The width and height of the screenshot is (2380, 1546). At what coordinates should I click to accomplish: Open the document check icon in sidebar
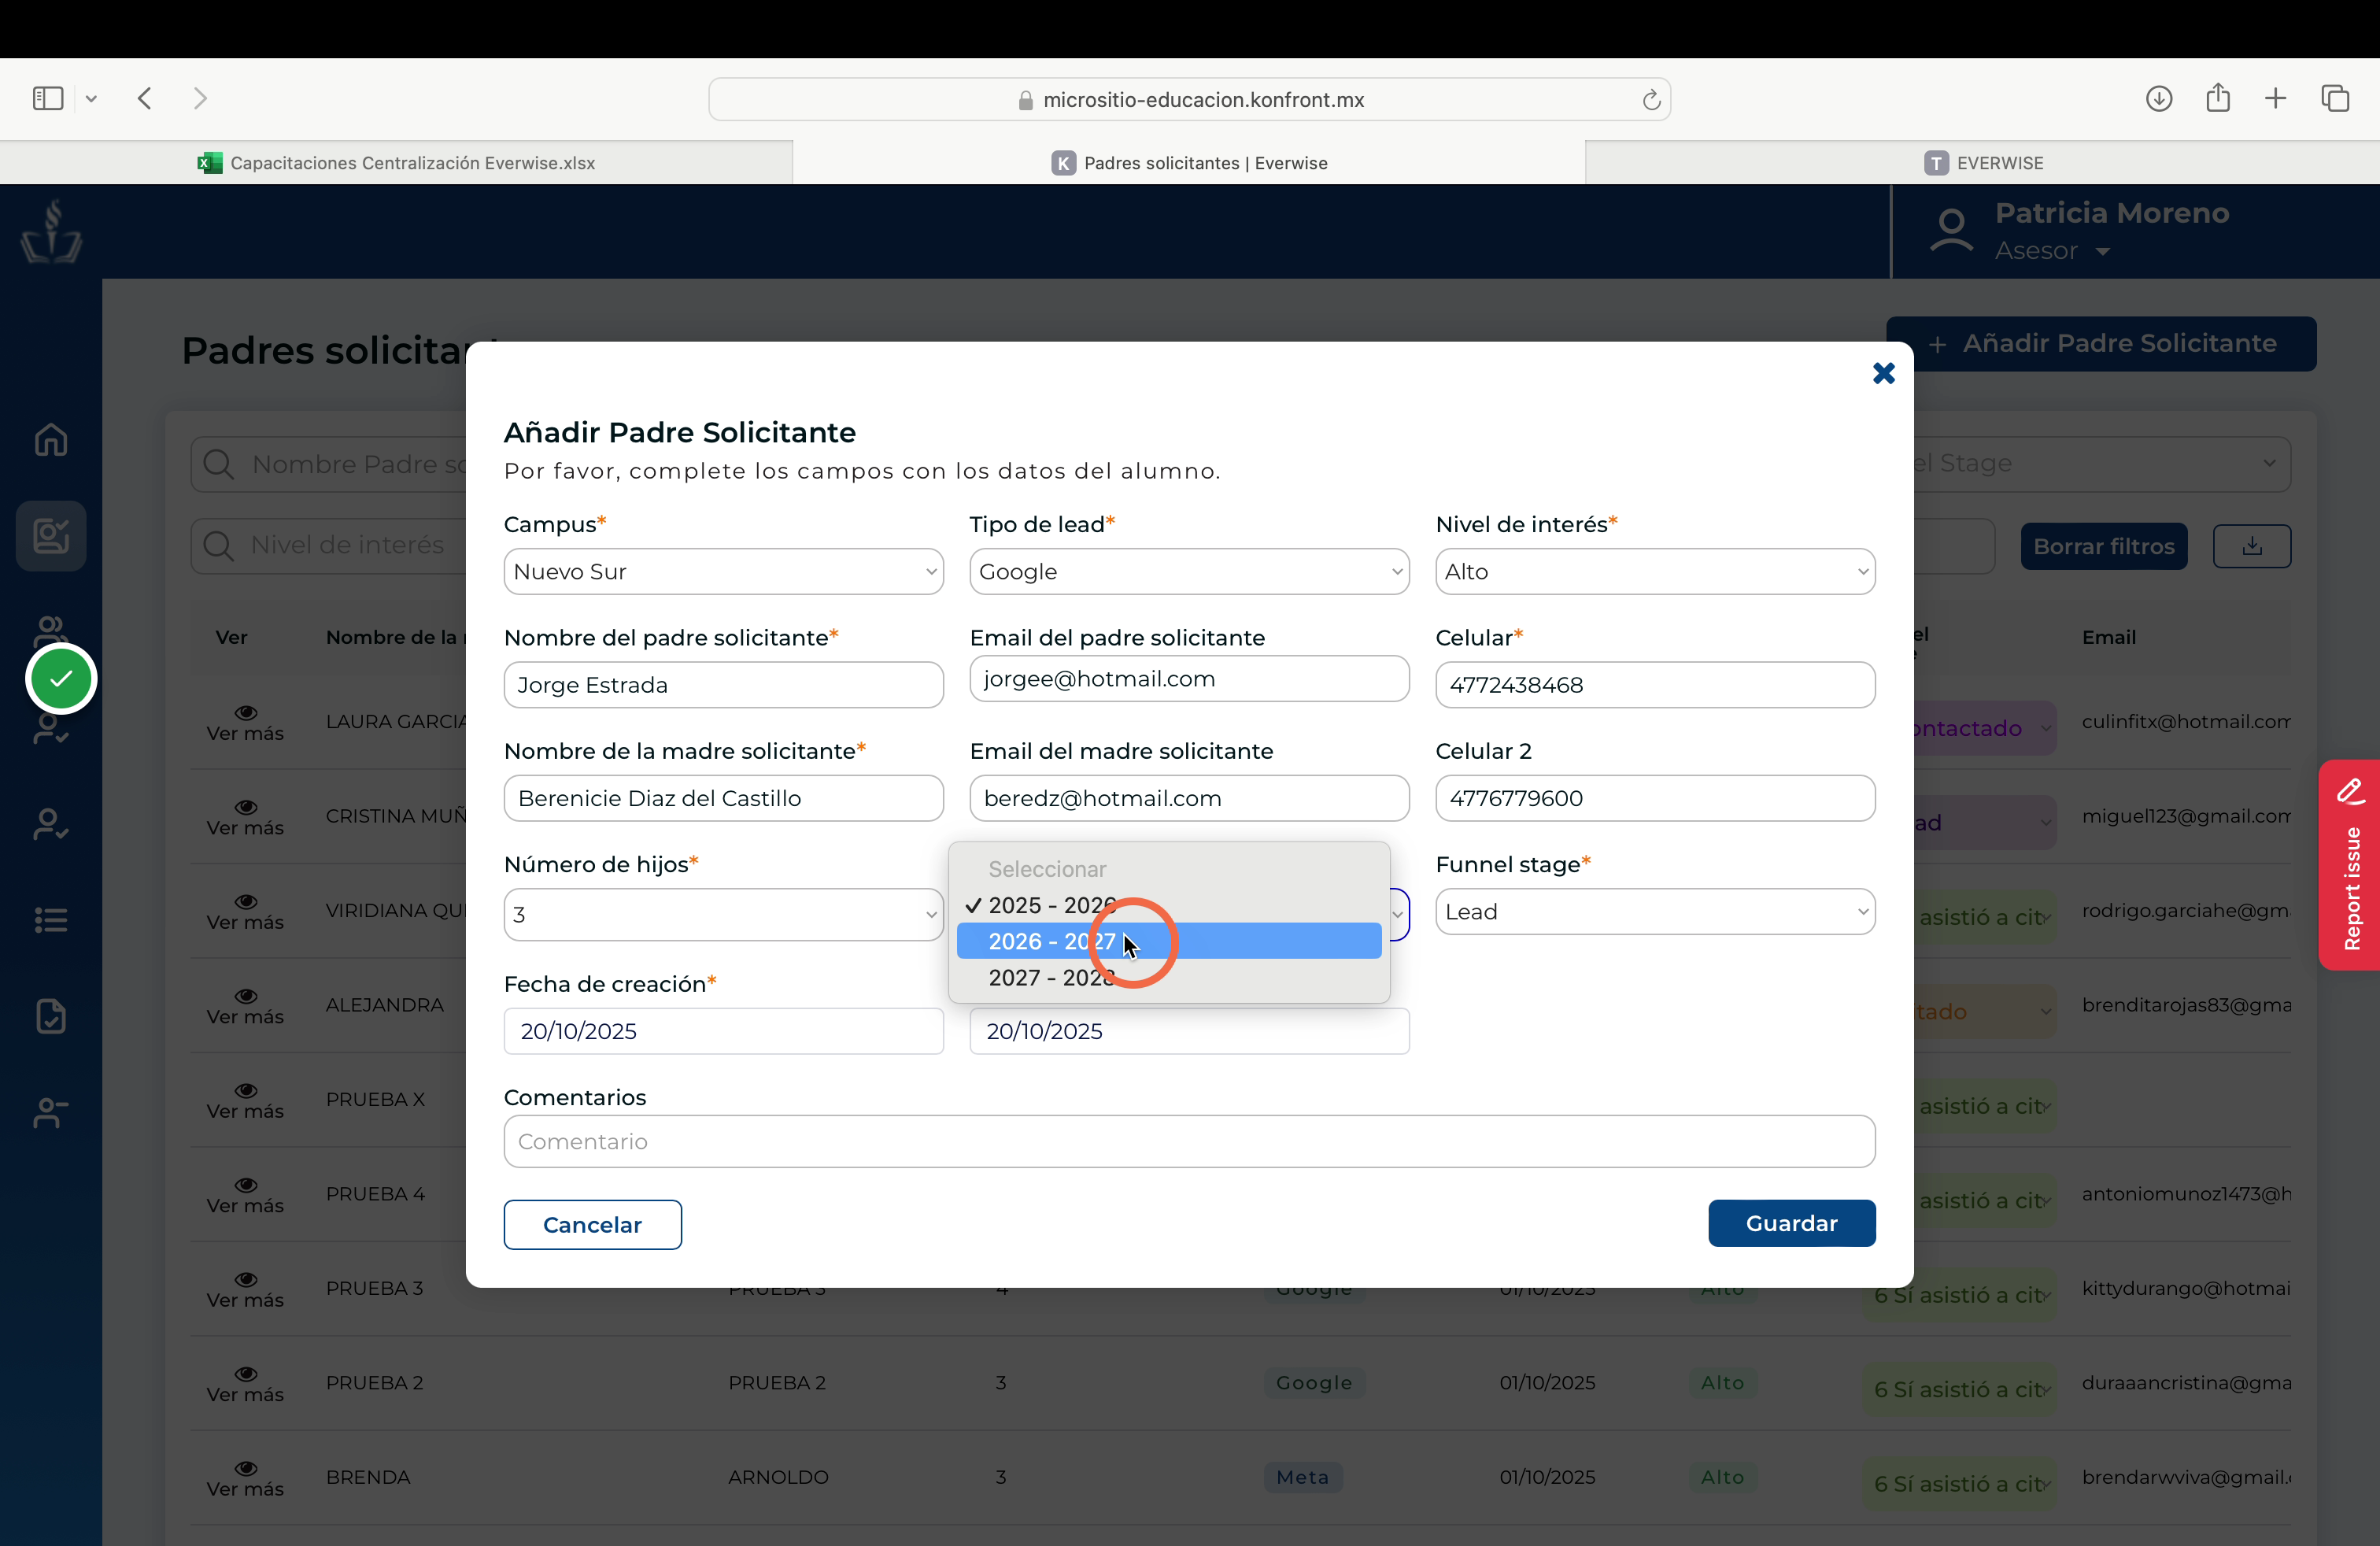point(51,1016)
